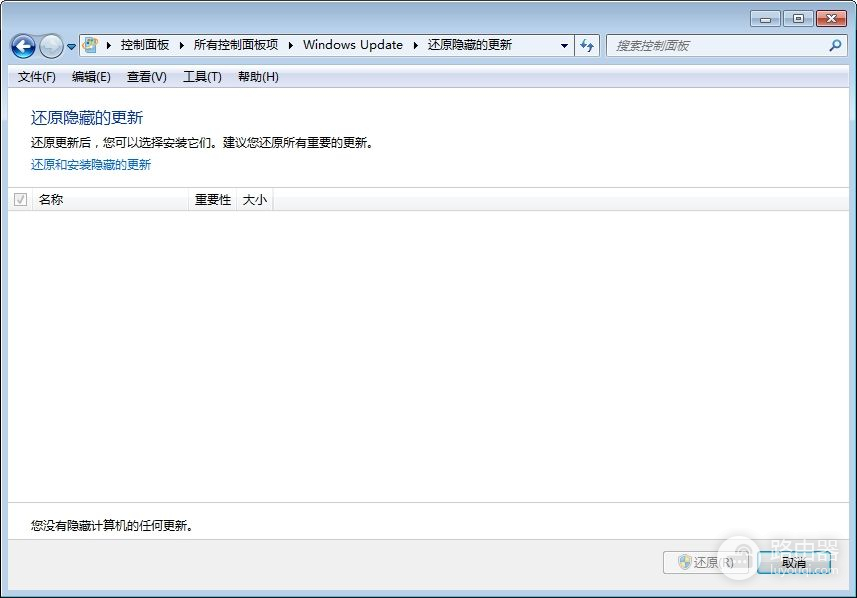Toggle the select-all checkbox in list header
Viewport: 857px width, 598px height.
[21, 200]
